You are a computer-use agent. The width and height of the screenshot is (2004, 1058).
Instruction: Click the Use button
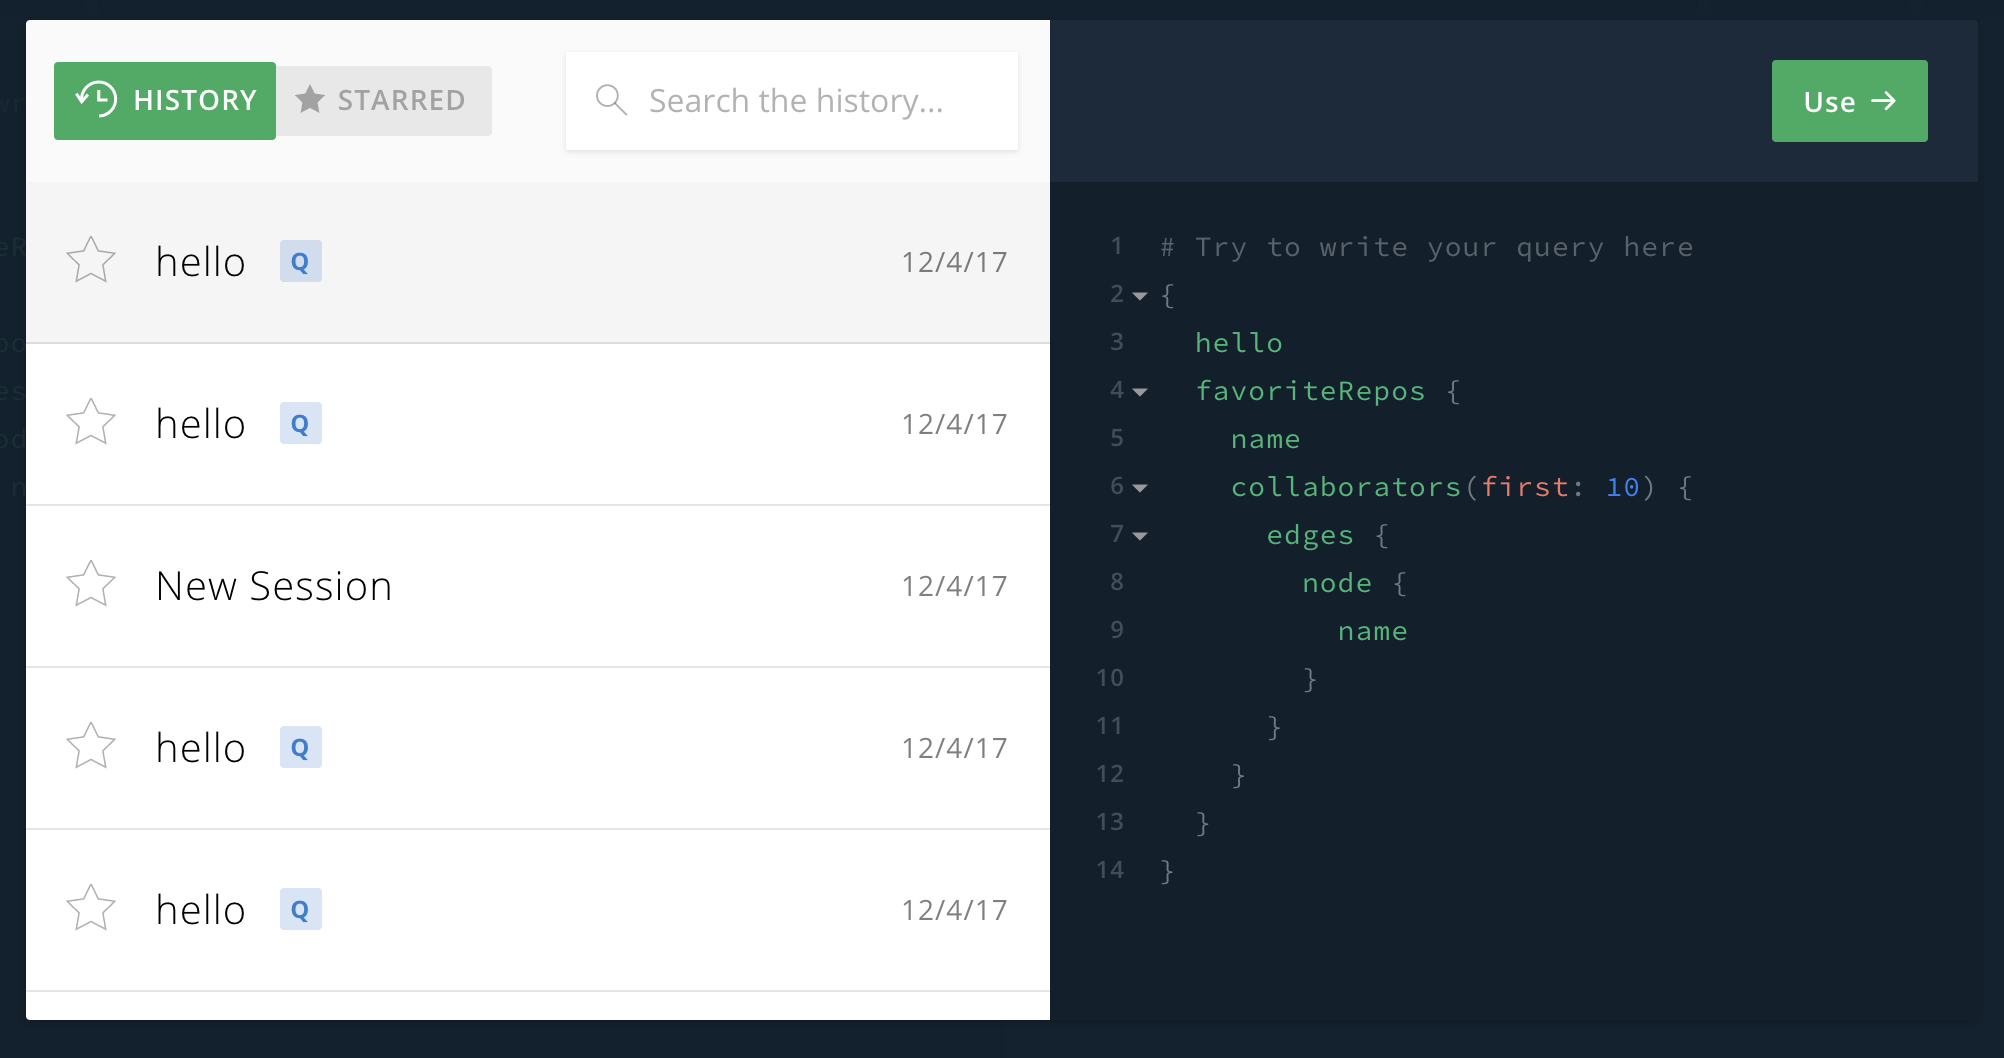(x=1850, y=101)
